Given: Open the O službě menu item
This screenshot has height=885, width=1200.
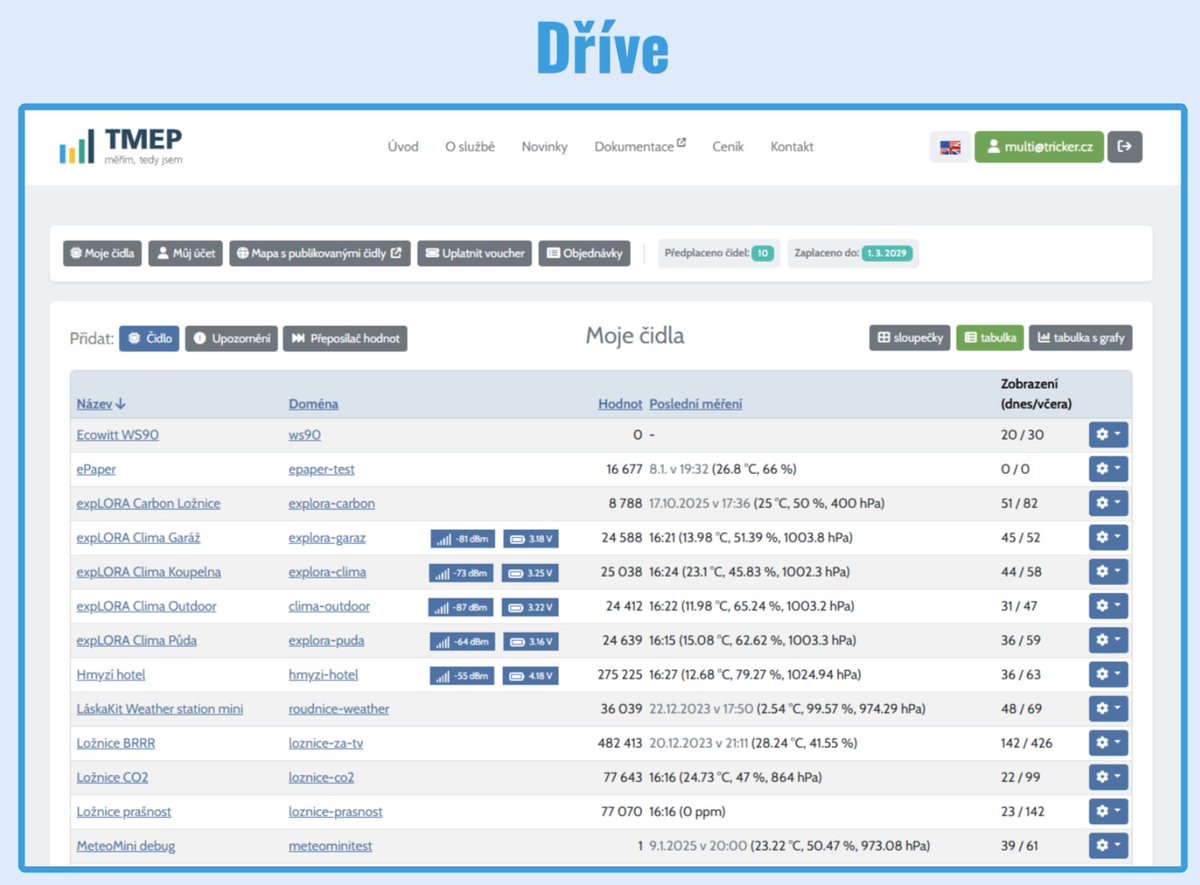Looking at the screenshot, I should (x=470, y=146).
